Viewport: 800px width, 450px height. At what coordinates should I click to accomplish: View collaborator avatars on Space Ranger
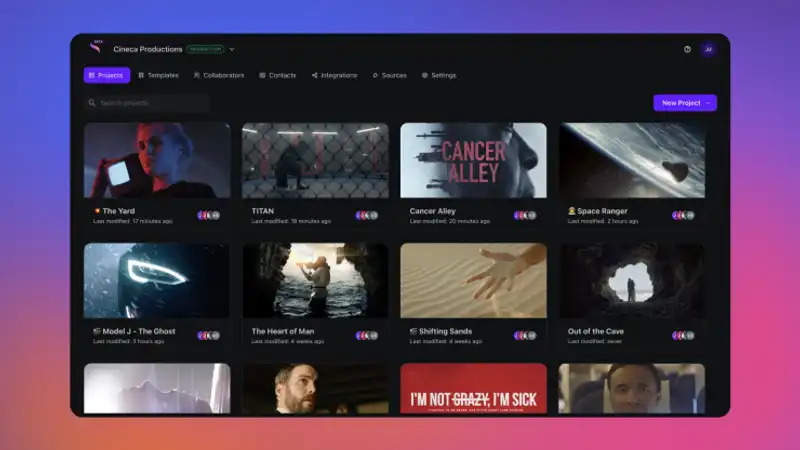coord(683,215)
